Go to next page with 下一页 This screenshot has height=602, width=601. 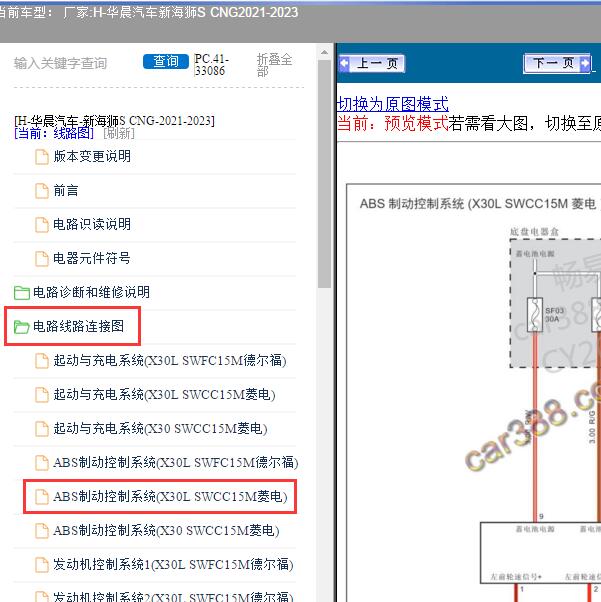(557, 63)
